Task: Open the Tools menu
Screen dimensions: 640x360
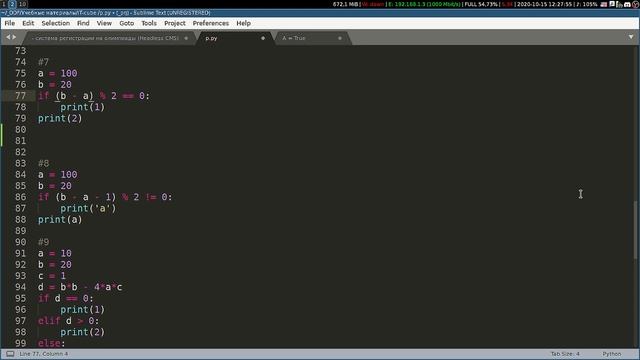Action: click(x=149, y=23)
